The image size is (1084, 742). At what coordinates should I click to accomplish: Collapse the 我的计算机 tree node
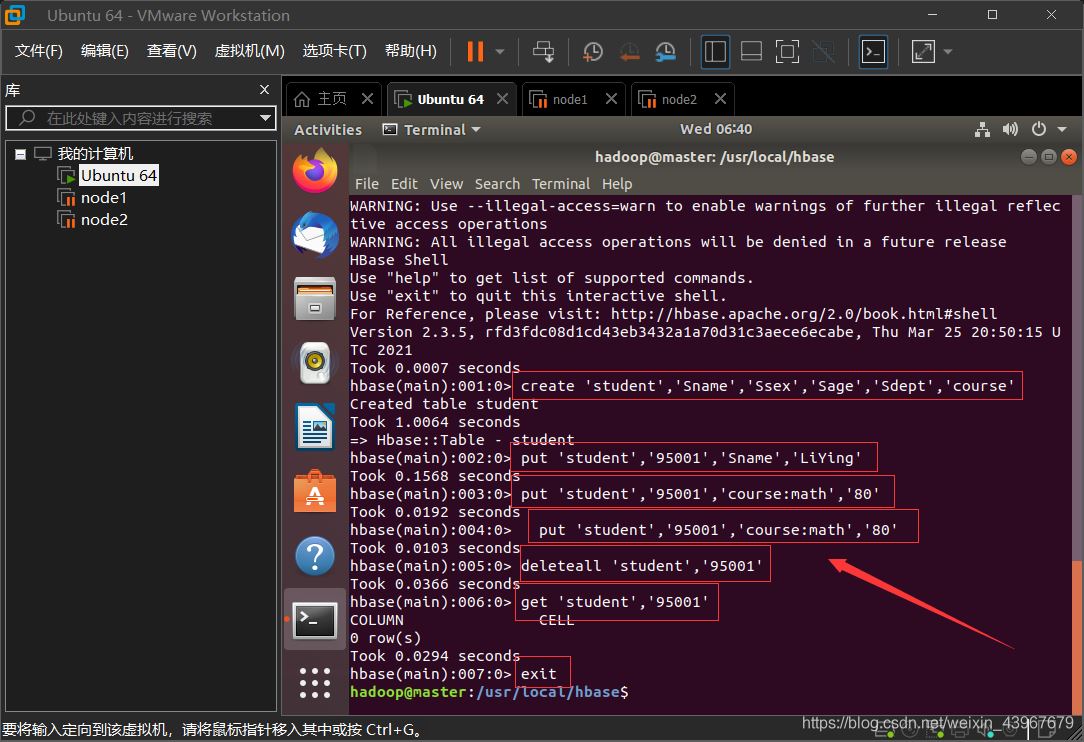[x=21, y=154]
